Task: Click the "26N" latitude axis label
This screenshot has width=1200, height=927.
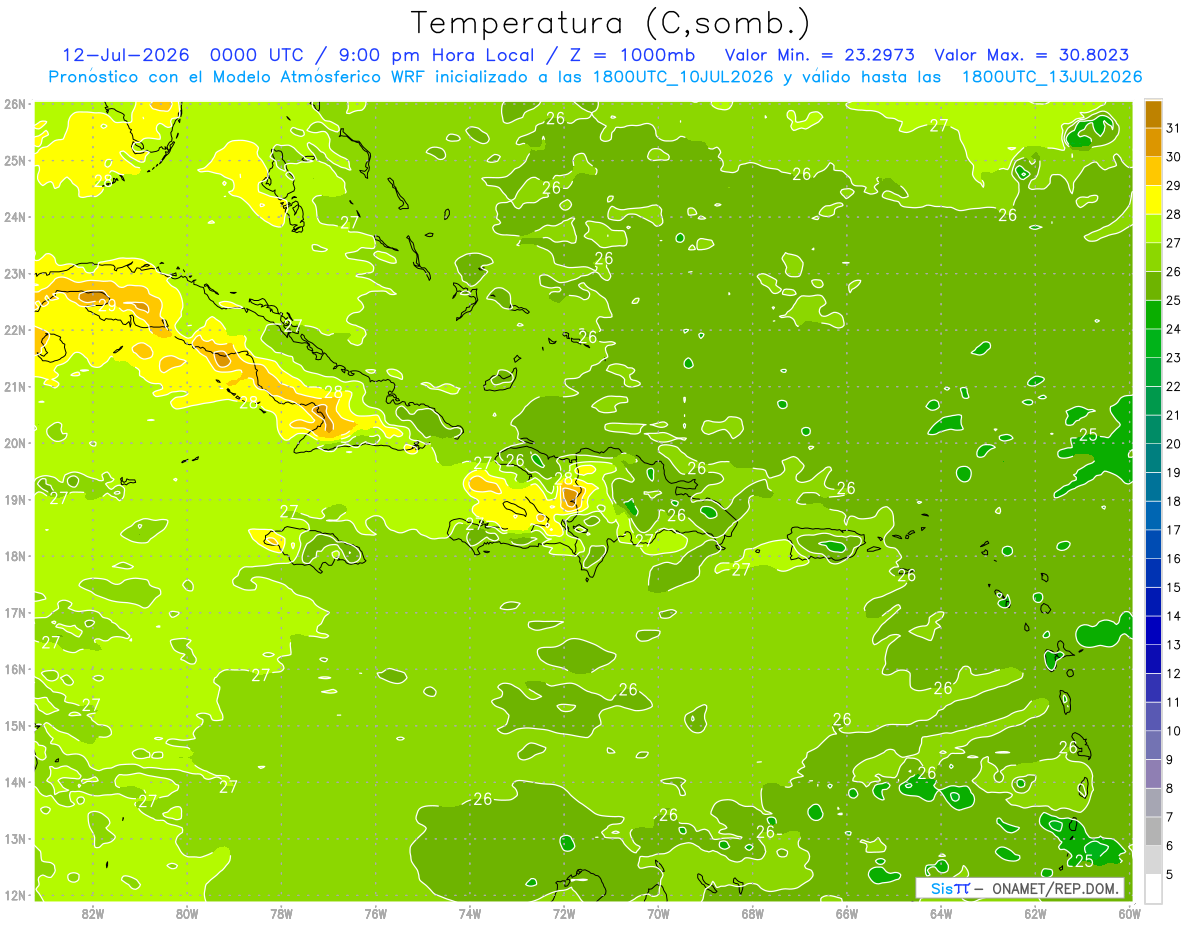Action: (x=14, y=104)
